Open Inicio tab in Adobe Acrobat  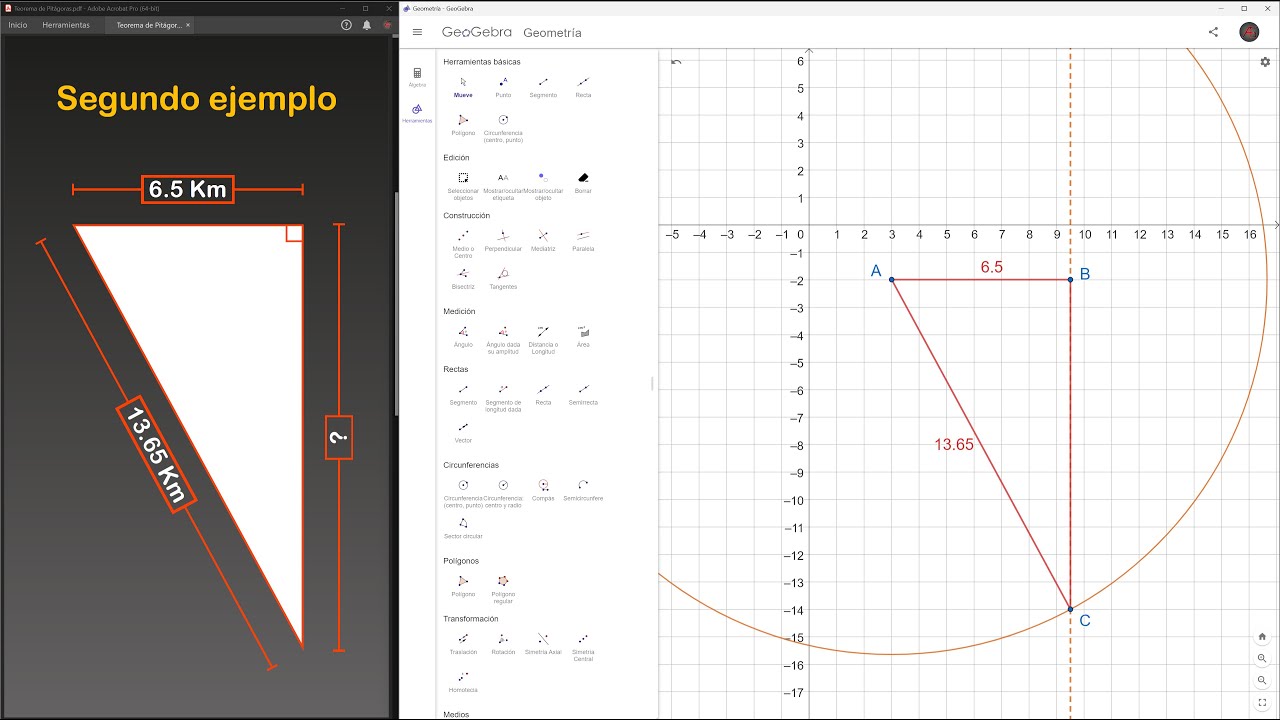(18, 25)
